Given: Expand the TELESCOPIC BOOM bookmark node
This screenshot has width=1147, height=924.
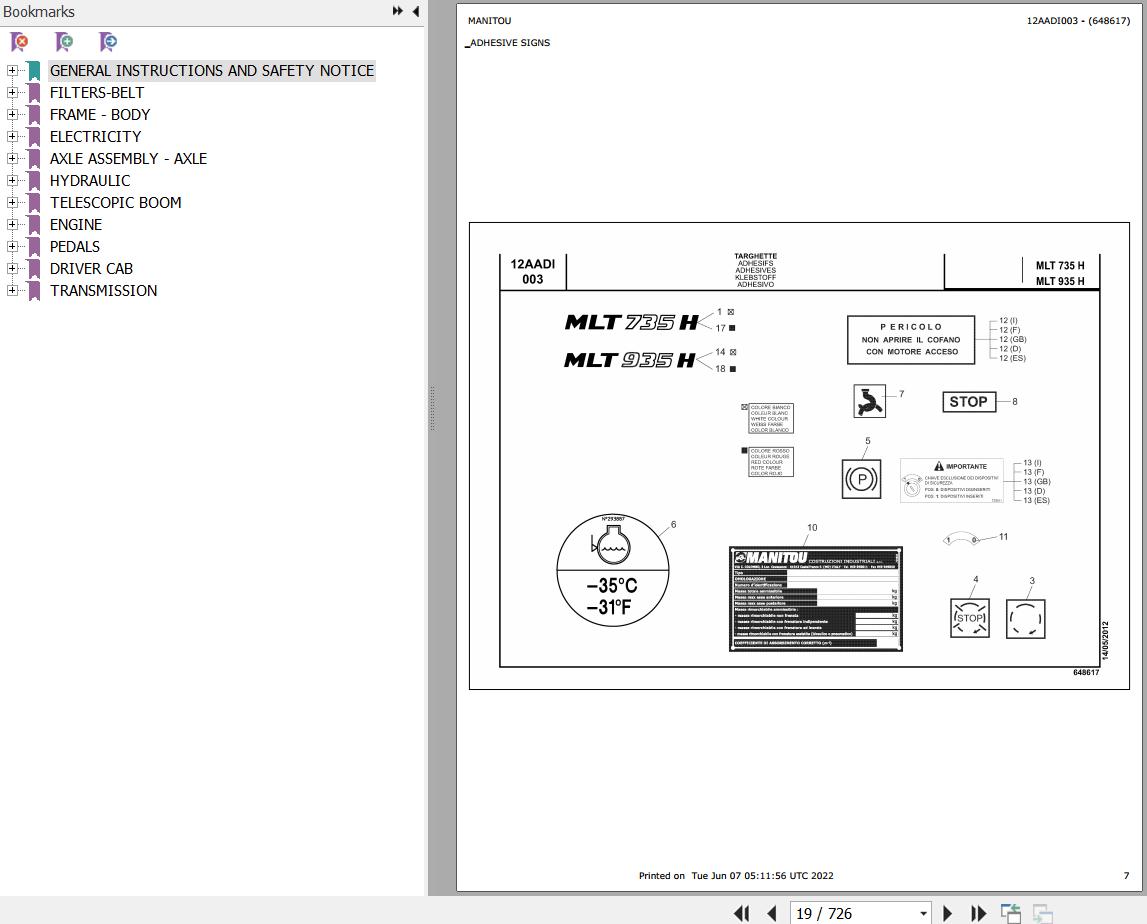Looking at the screenshot, I should 12,202.
